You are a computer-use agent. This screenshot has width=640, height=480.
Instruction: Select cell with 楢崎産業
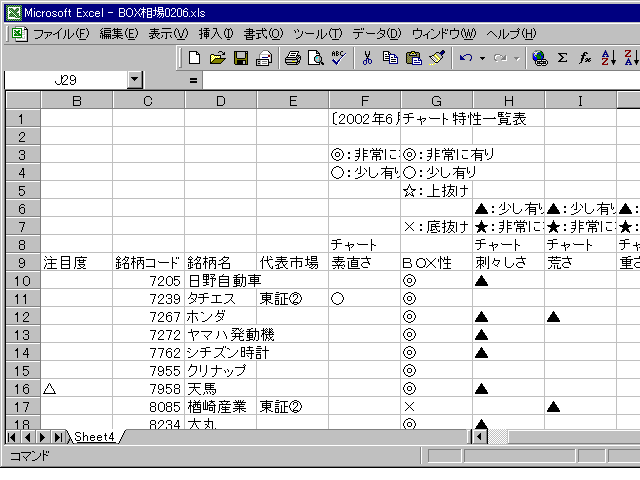[221, 407]
